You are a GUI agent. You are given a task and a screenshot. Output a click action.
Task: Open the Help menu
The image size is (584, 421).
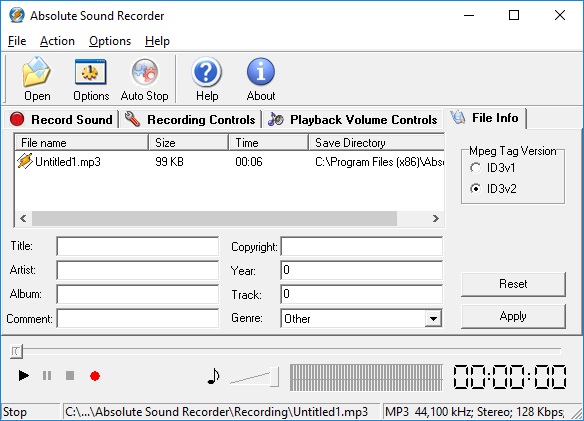pyautogui.click(x=157, y=41)
